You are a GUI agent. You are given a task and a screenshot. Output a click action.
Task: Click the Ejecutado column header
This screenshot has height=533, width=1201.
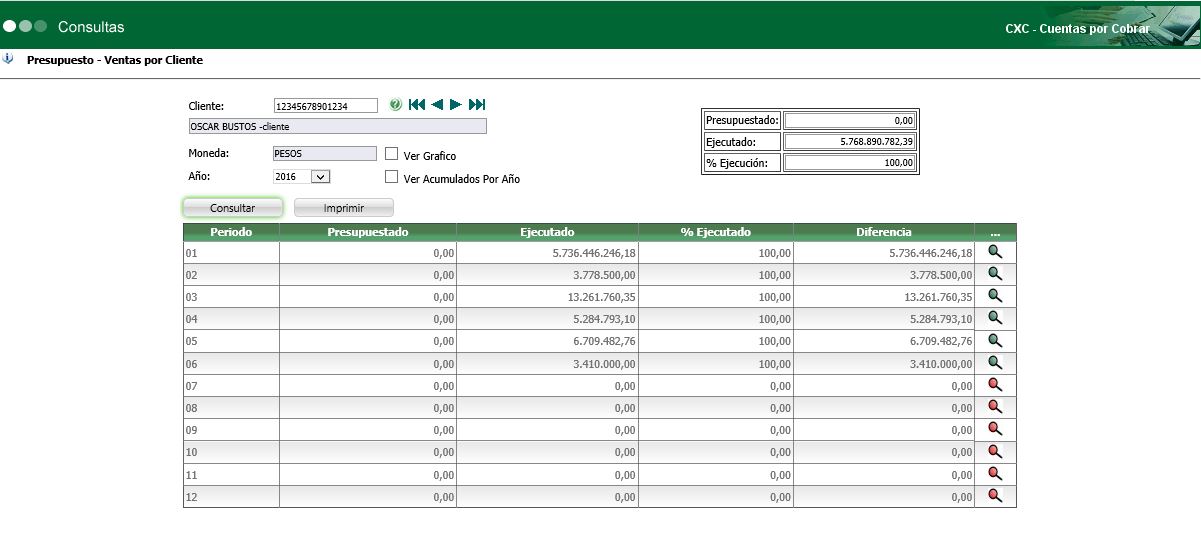547,232
